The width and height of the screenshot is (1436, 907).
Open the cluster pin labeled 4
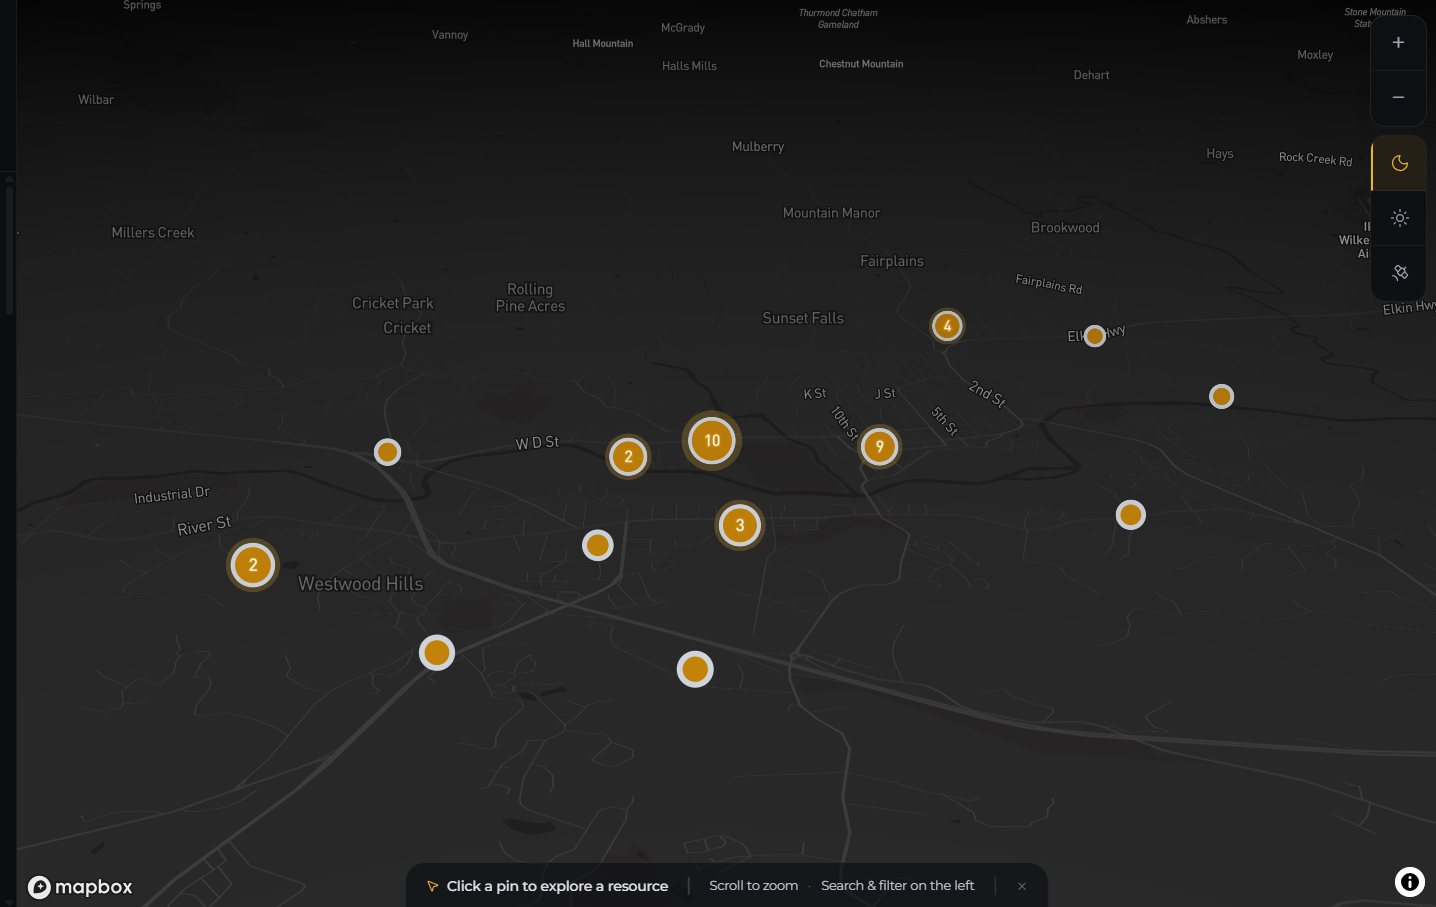click(947, 326)
